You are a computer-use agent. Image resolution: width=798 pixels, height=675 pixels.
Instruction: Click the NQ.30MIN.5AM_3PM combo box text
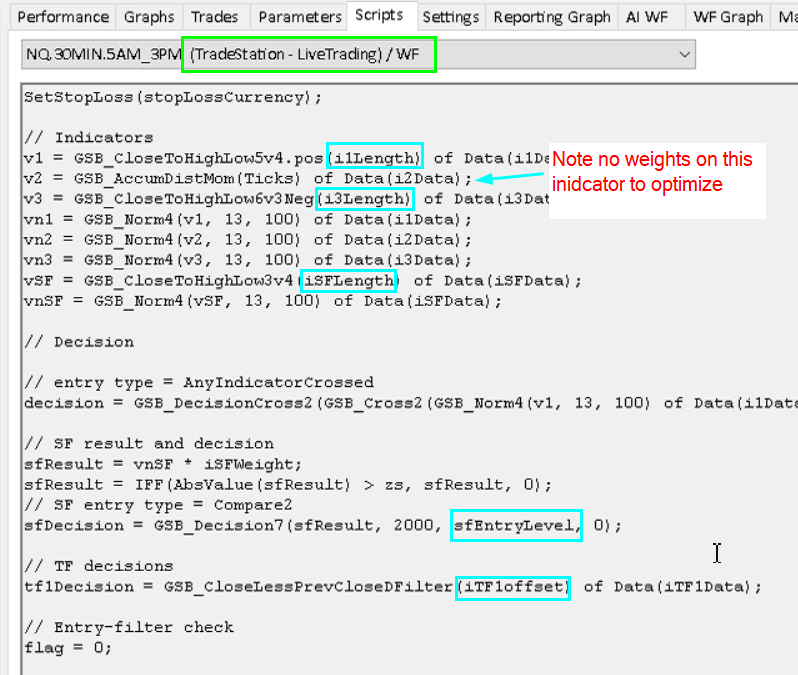[100, 54]
